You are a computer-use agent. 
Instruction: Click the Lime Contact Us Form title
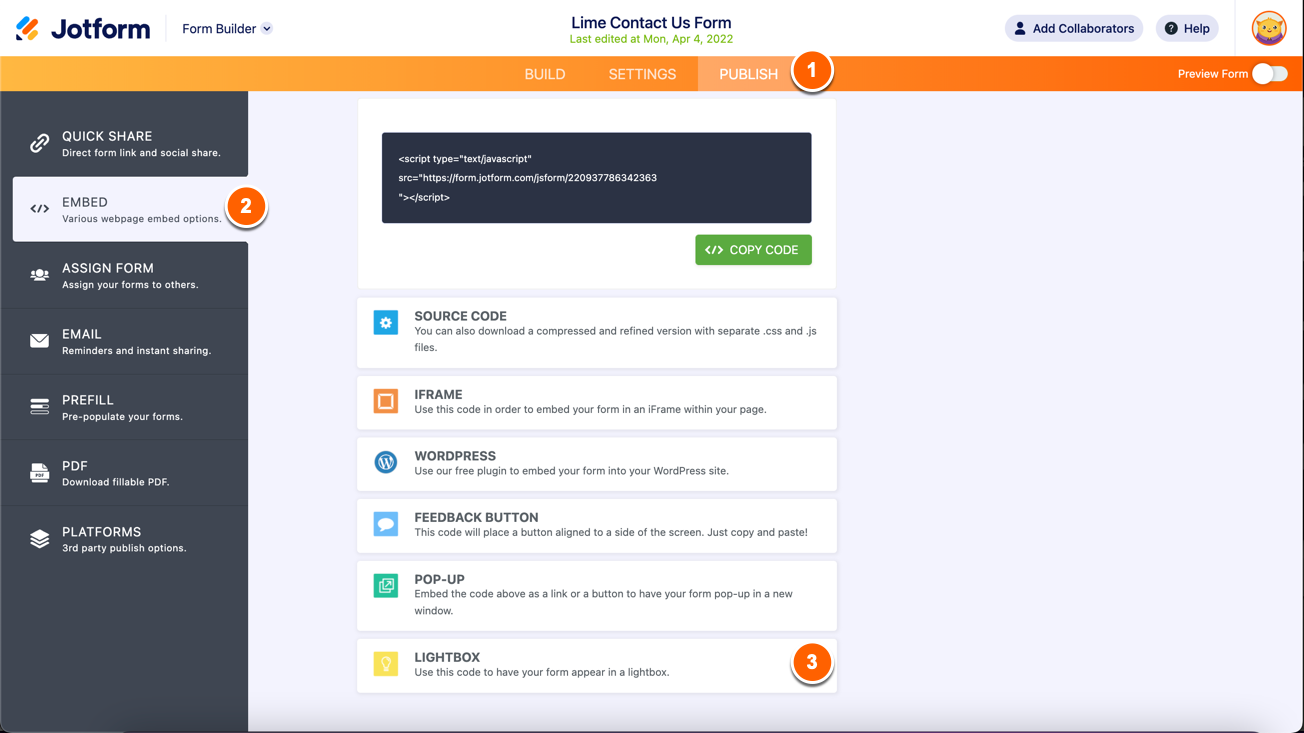coord(651,22)
